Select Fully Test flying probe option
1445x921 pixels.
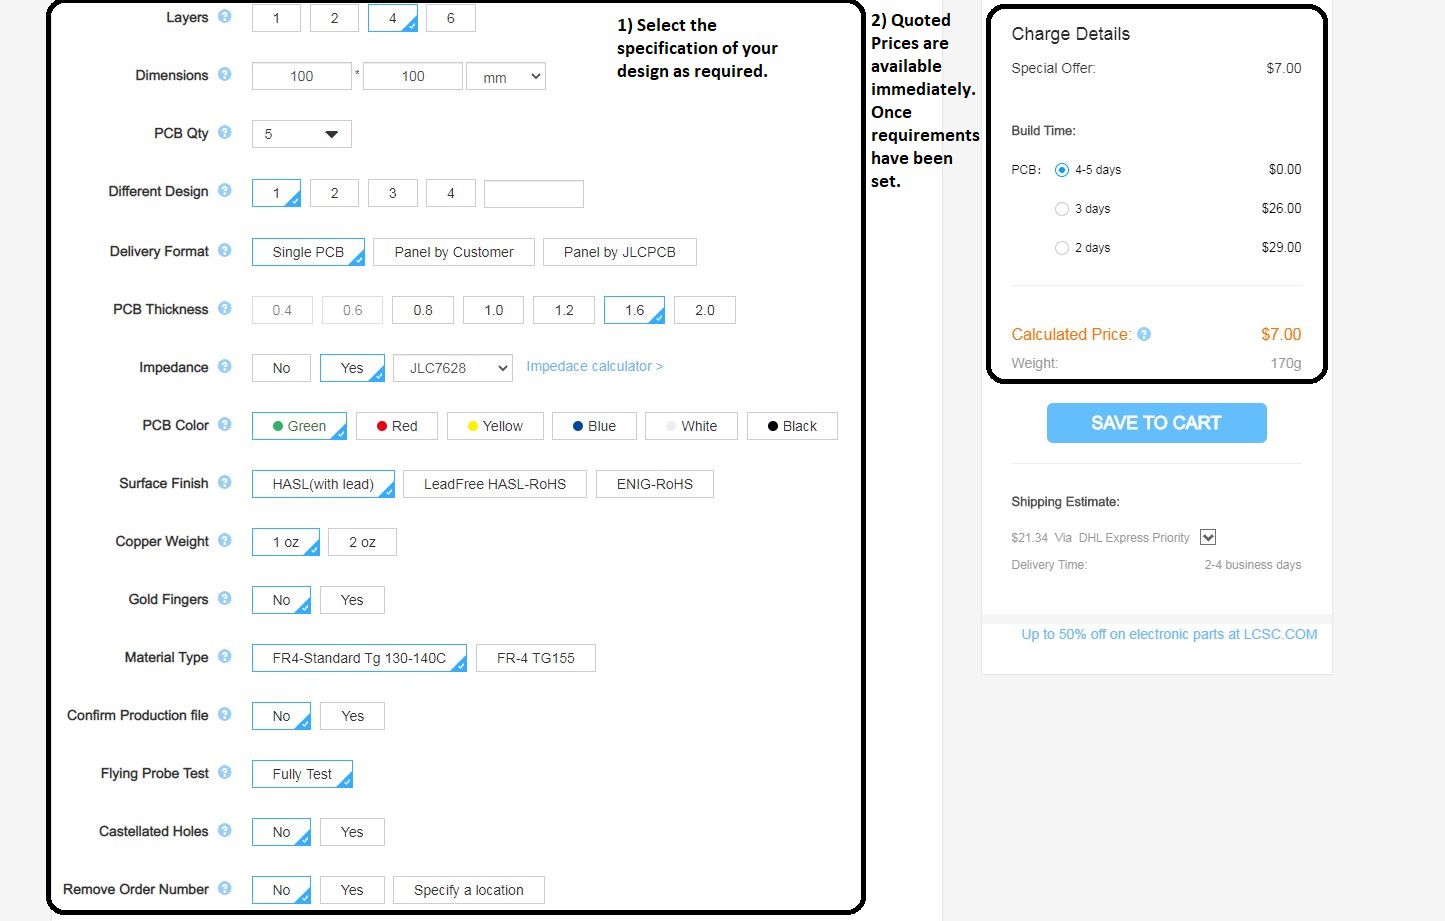click(x=302, y=774)
